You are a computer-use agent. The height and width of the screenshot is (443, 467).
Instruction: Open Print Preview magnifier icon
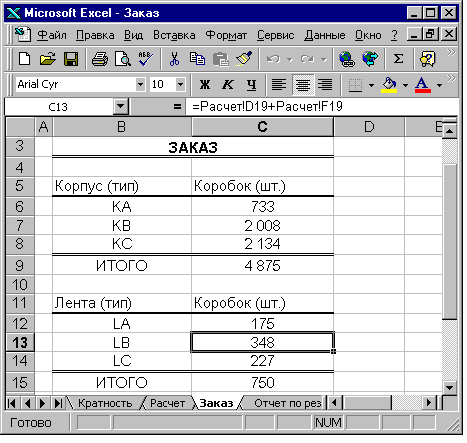(x=123, y=59)
